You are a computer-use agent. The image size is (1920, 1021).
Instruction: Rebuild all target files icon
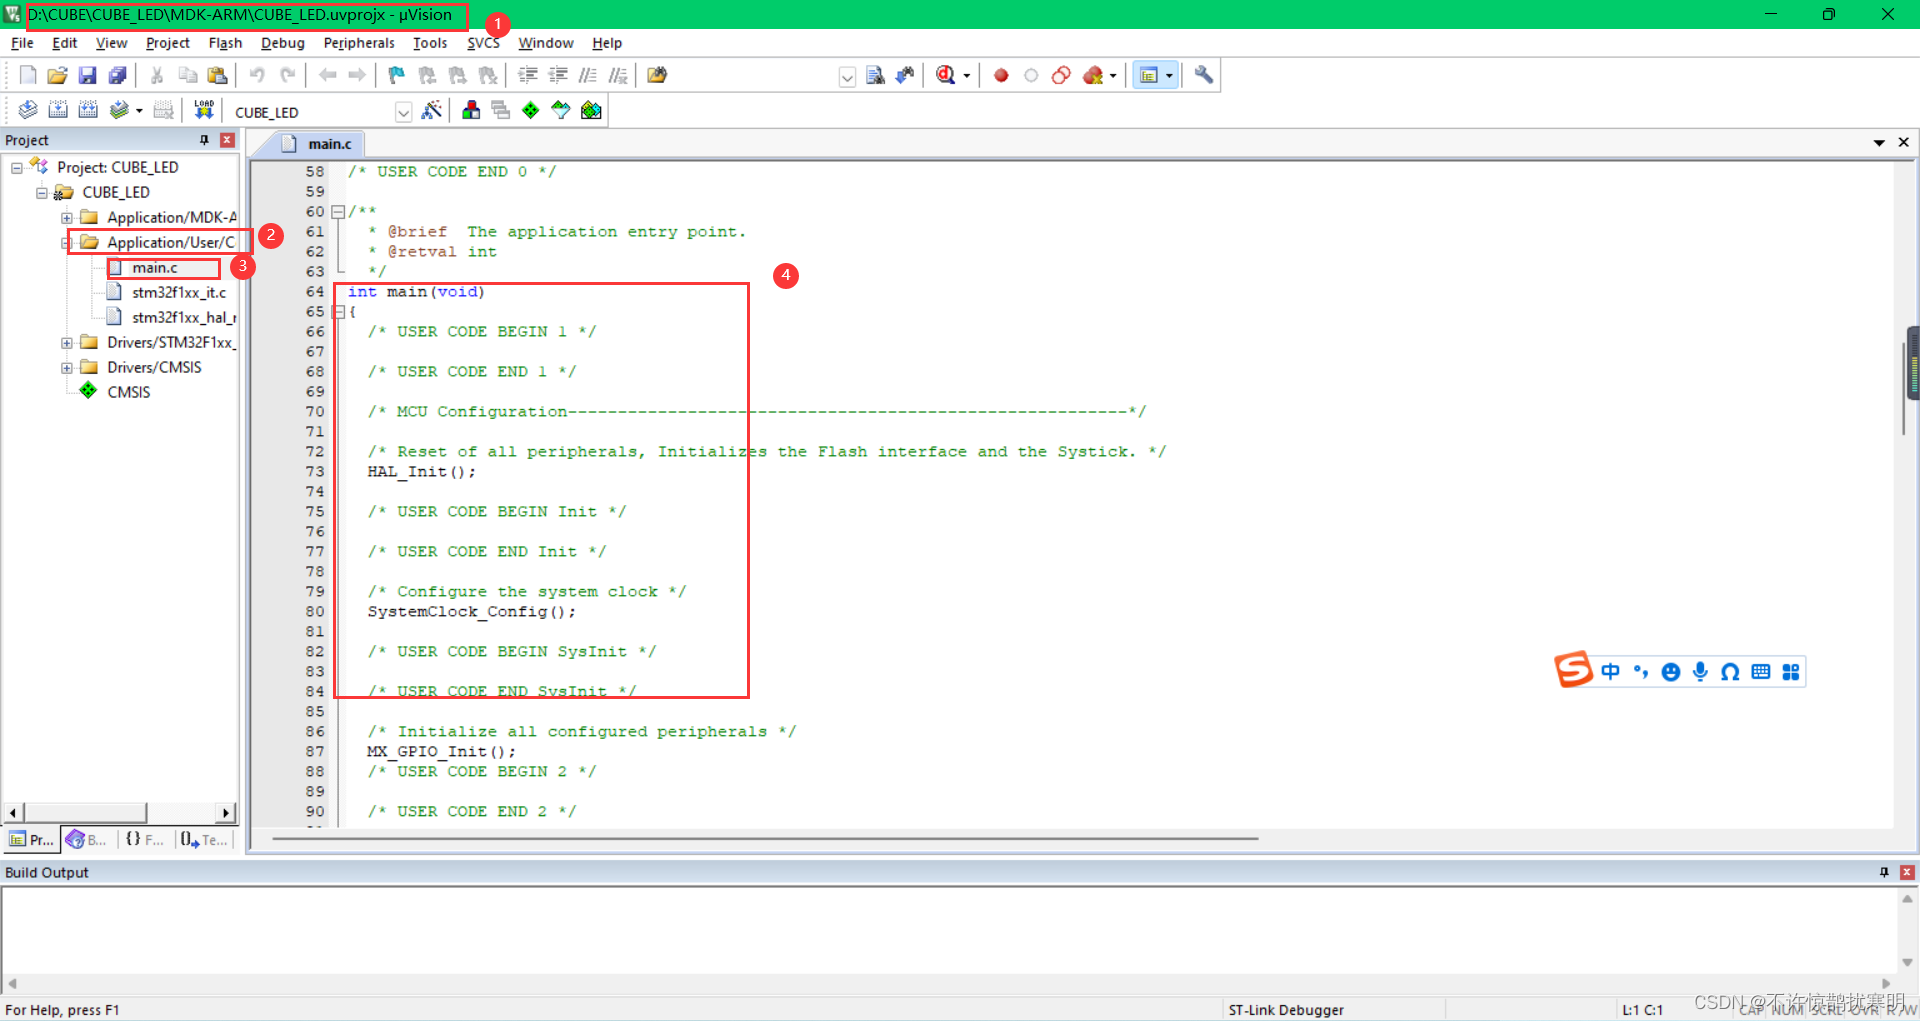tap(88, 110)
